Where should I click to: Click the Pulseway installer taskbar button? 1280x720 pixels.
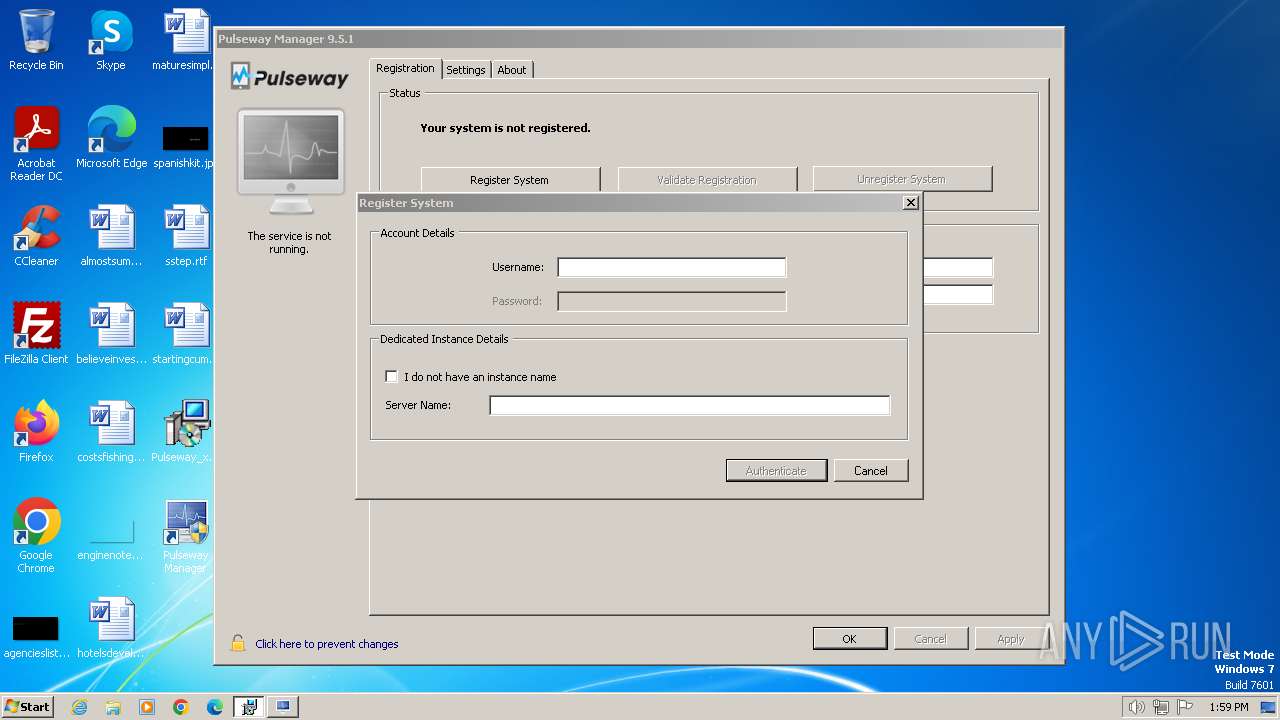(x=249, y=707)
